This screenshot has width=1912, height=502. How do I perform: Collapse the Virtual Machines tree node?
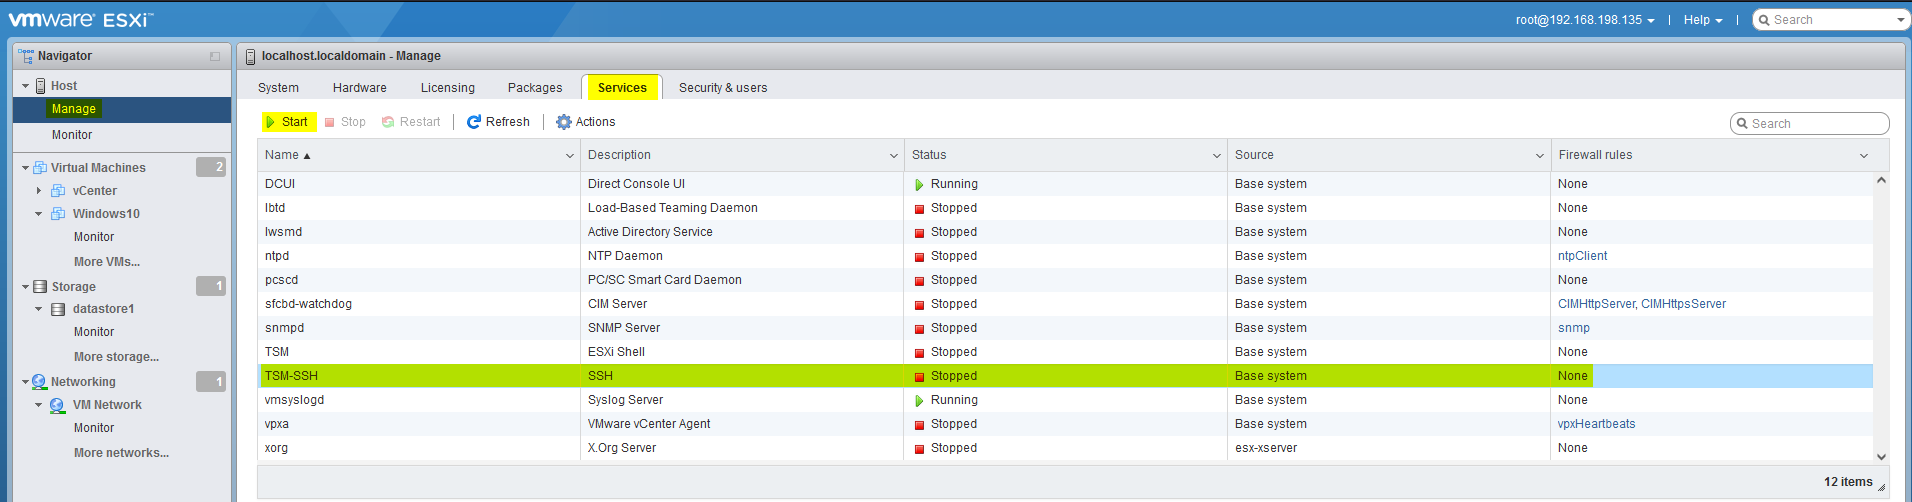[x=25, y=168]
